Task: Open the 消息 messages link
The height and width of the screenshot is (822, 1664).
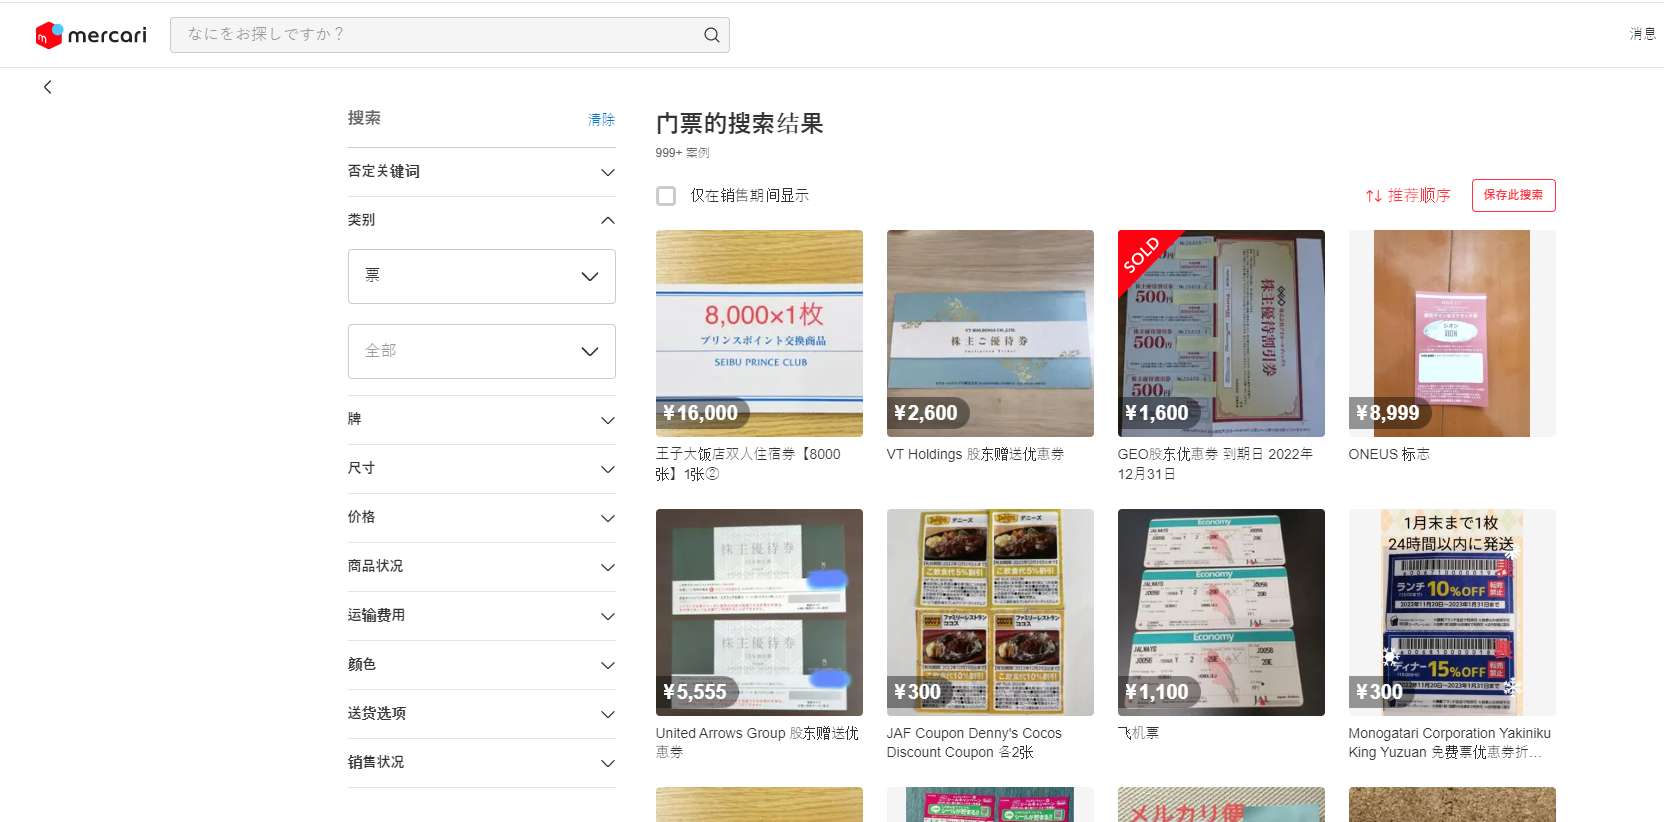Action: [x=1642, y=34]
